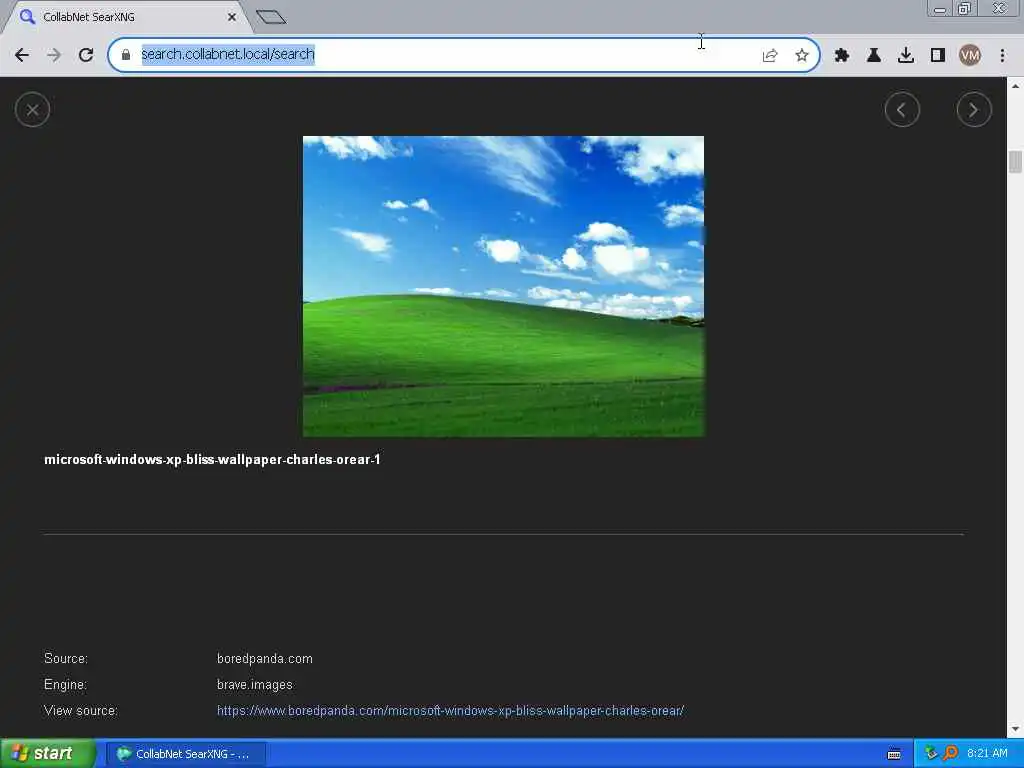Click the Engine: label

(x=65, y=684)
